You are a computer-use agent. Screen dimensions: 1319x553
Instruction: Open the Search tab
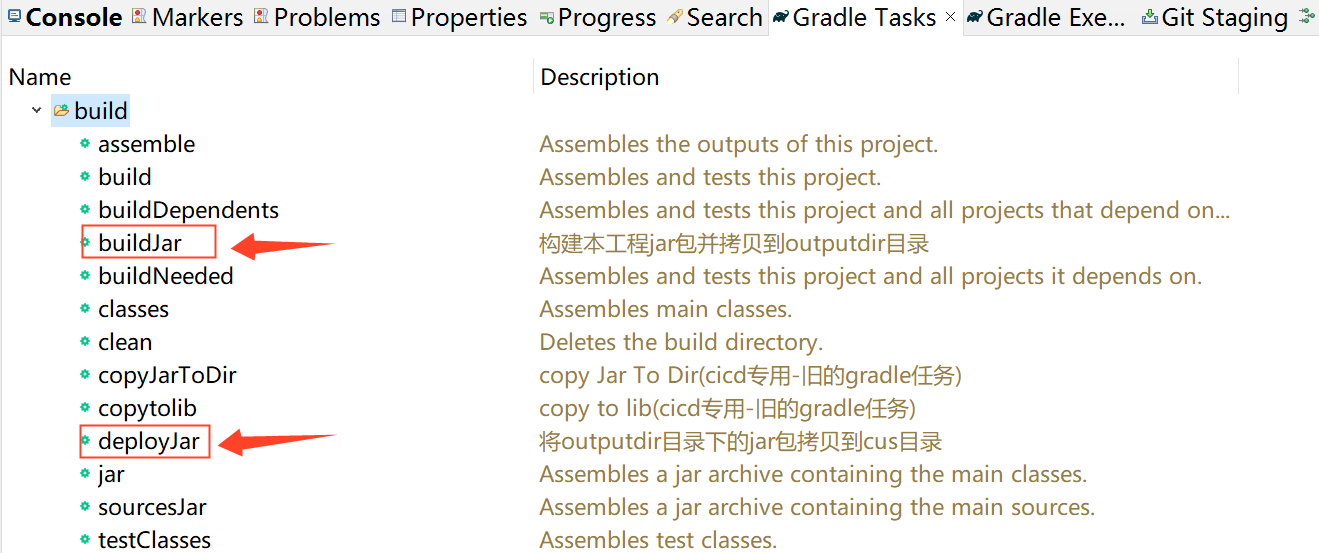point(724,17)
